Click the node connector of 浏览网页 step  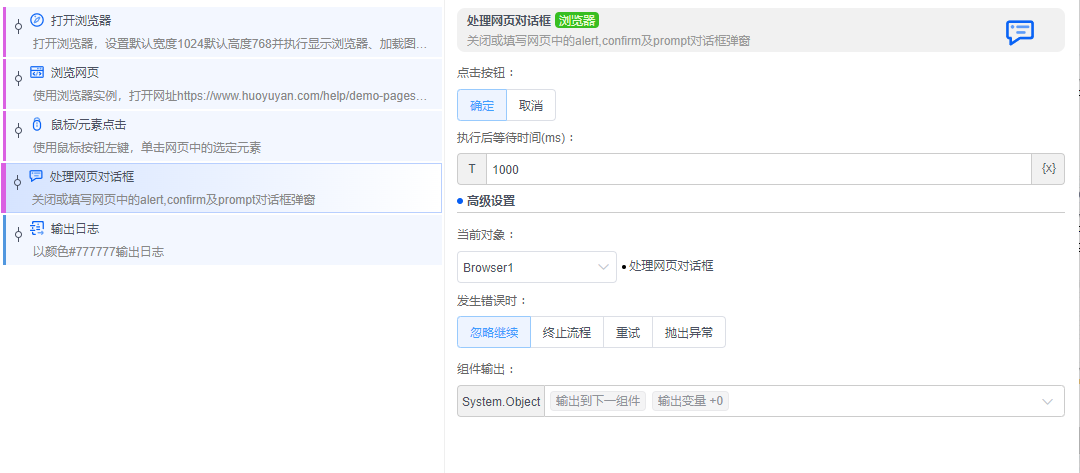click(19, 80)
